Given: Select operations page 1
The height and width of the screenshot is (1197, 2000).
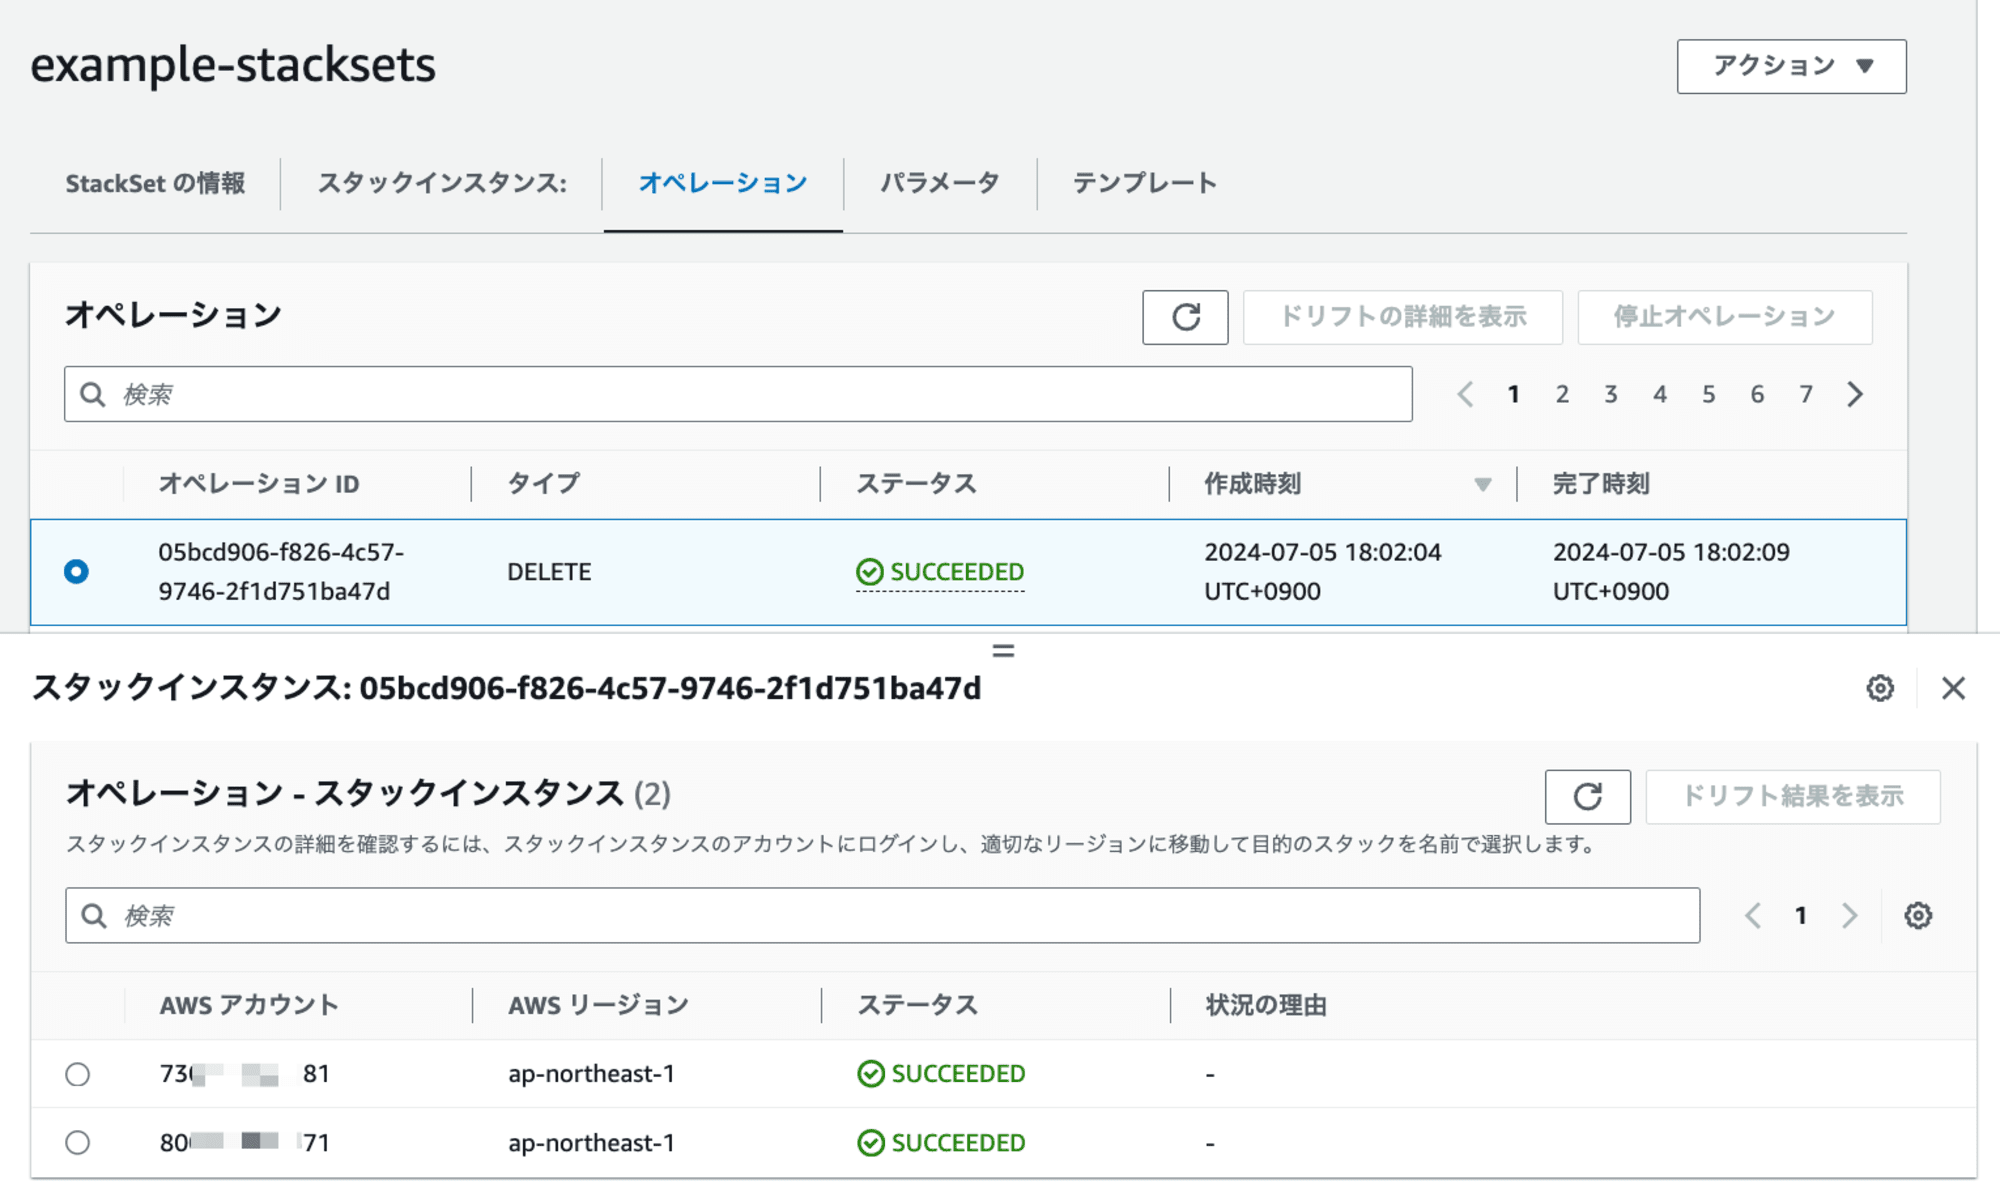Looking at the screenshot, I should coord(1514,394).
